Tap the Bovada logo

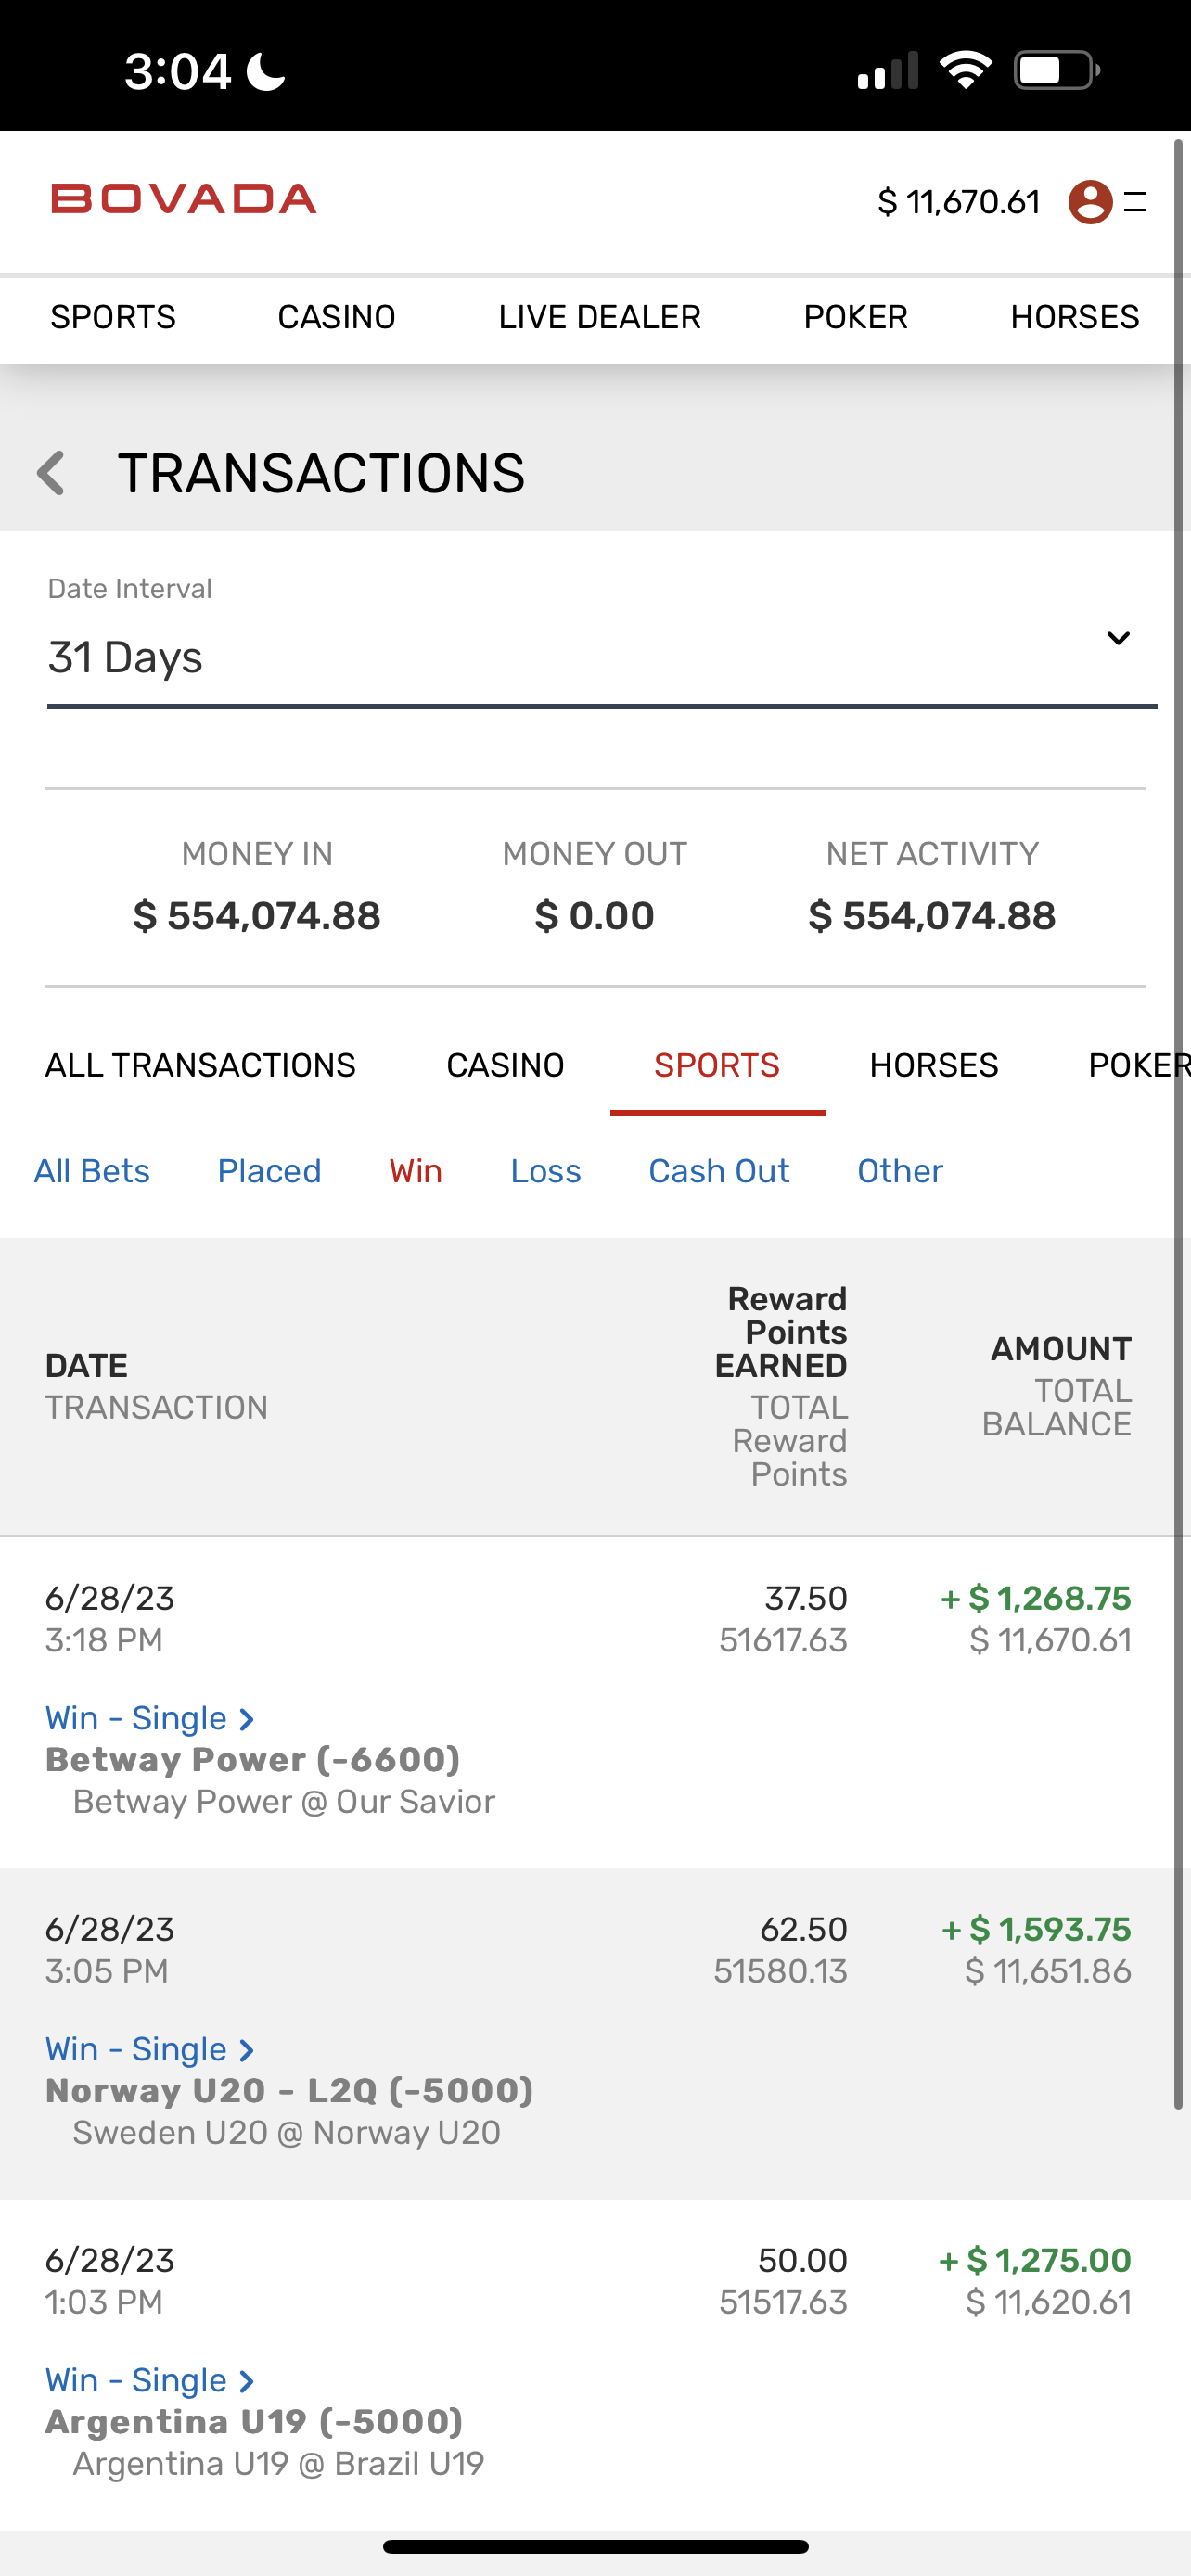[x=184, y=199]
